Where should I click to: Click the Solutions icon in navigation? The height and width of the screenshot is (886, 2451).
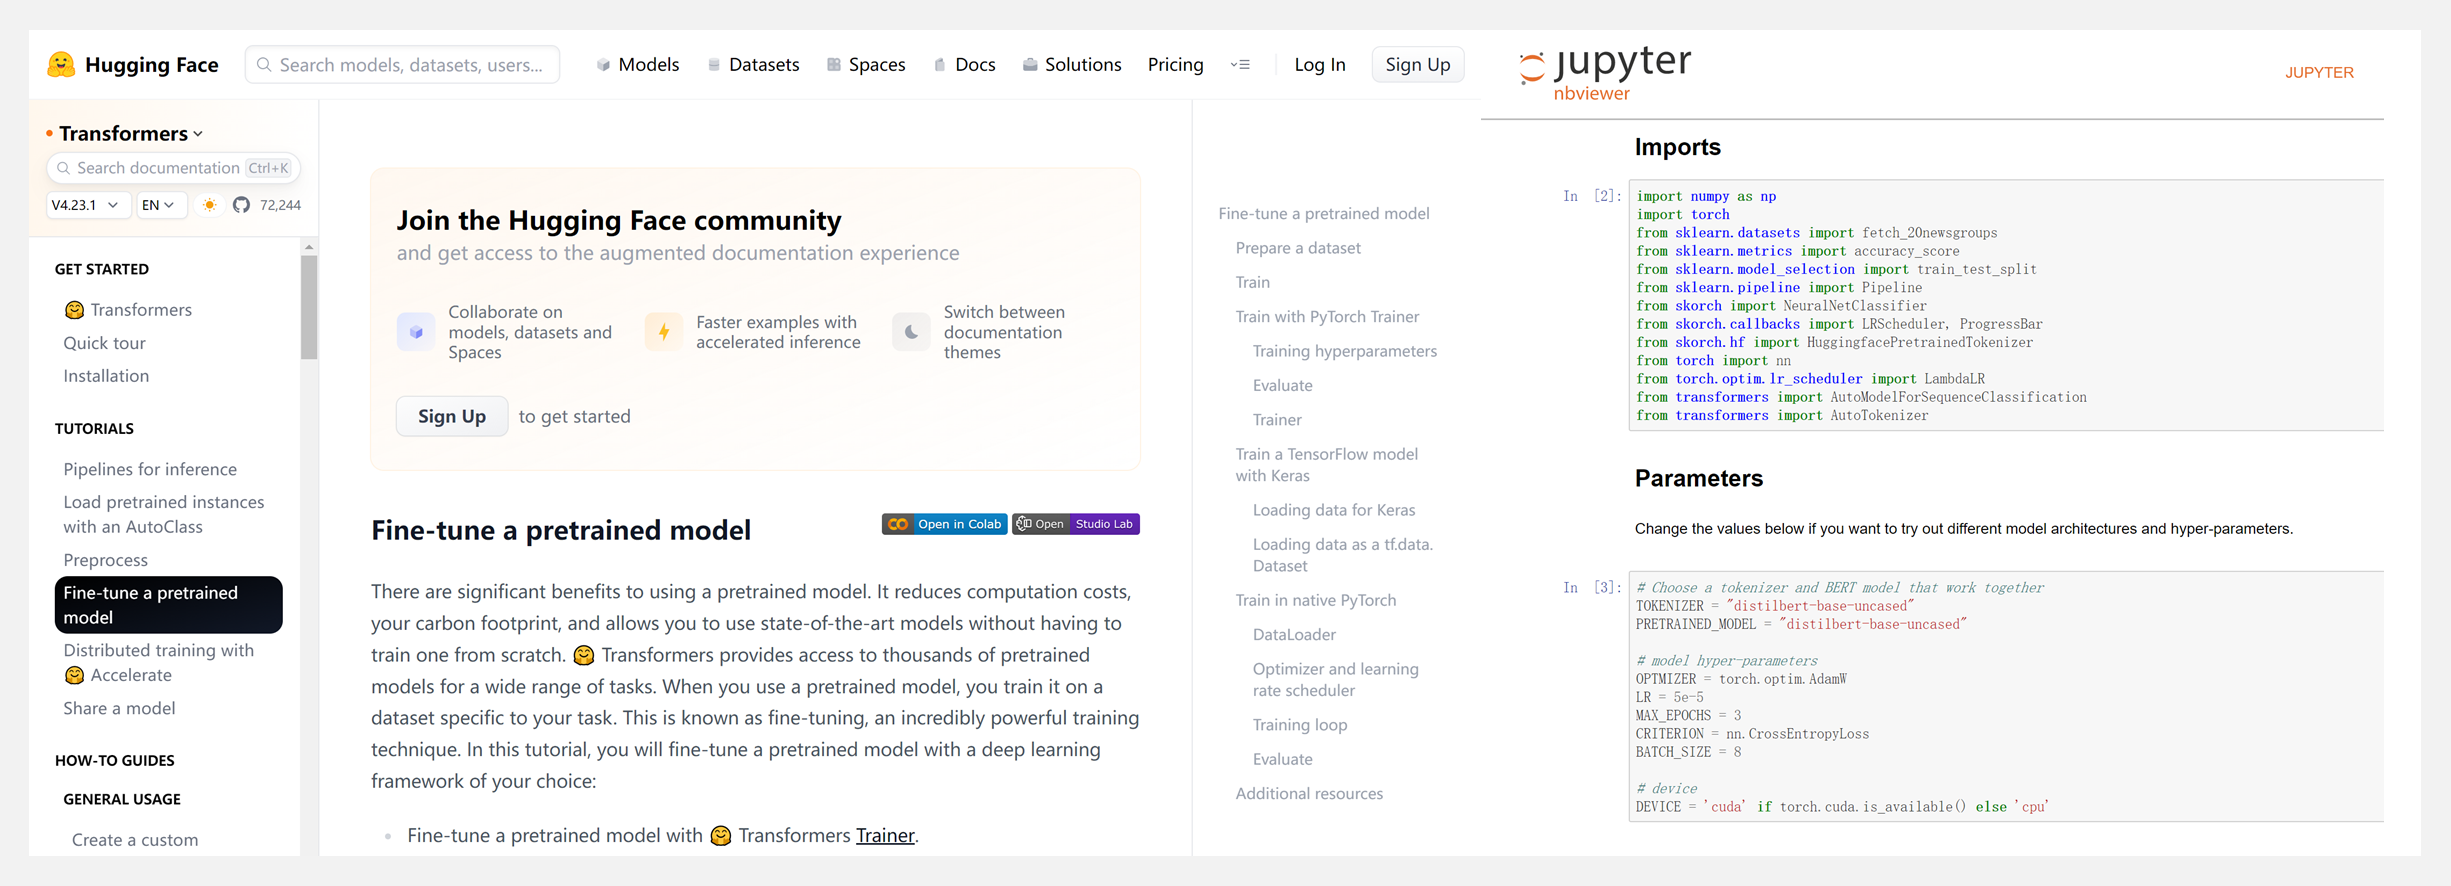click(x=1030, y=65)
